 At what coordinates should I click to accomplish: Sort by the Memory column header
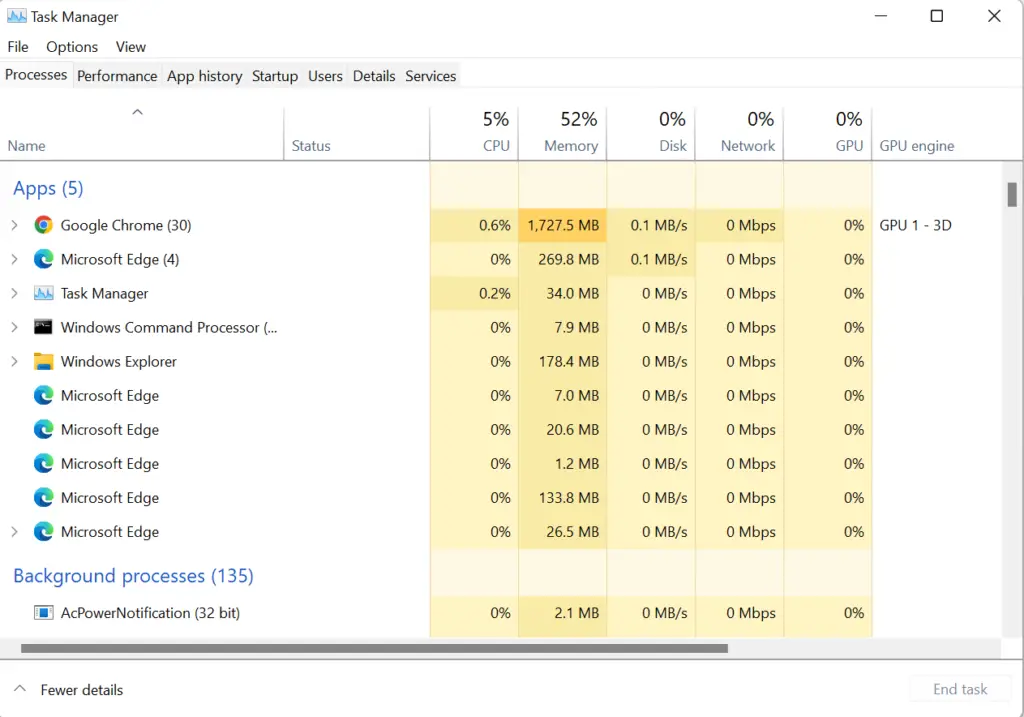[x=562, y=134]
